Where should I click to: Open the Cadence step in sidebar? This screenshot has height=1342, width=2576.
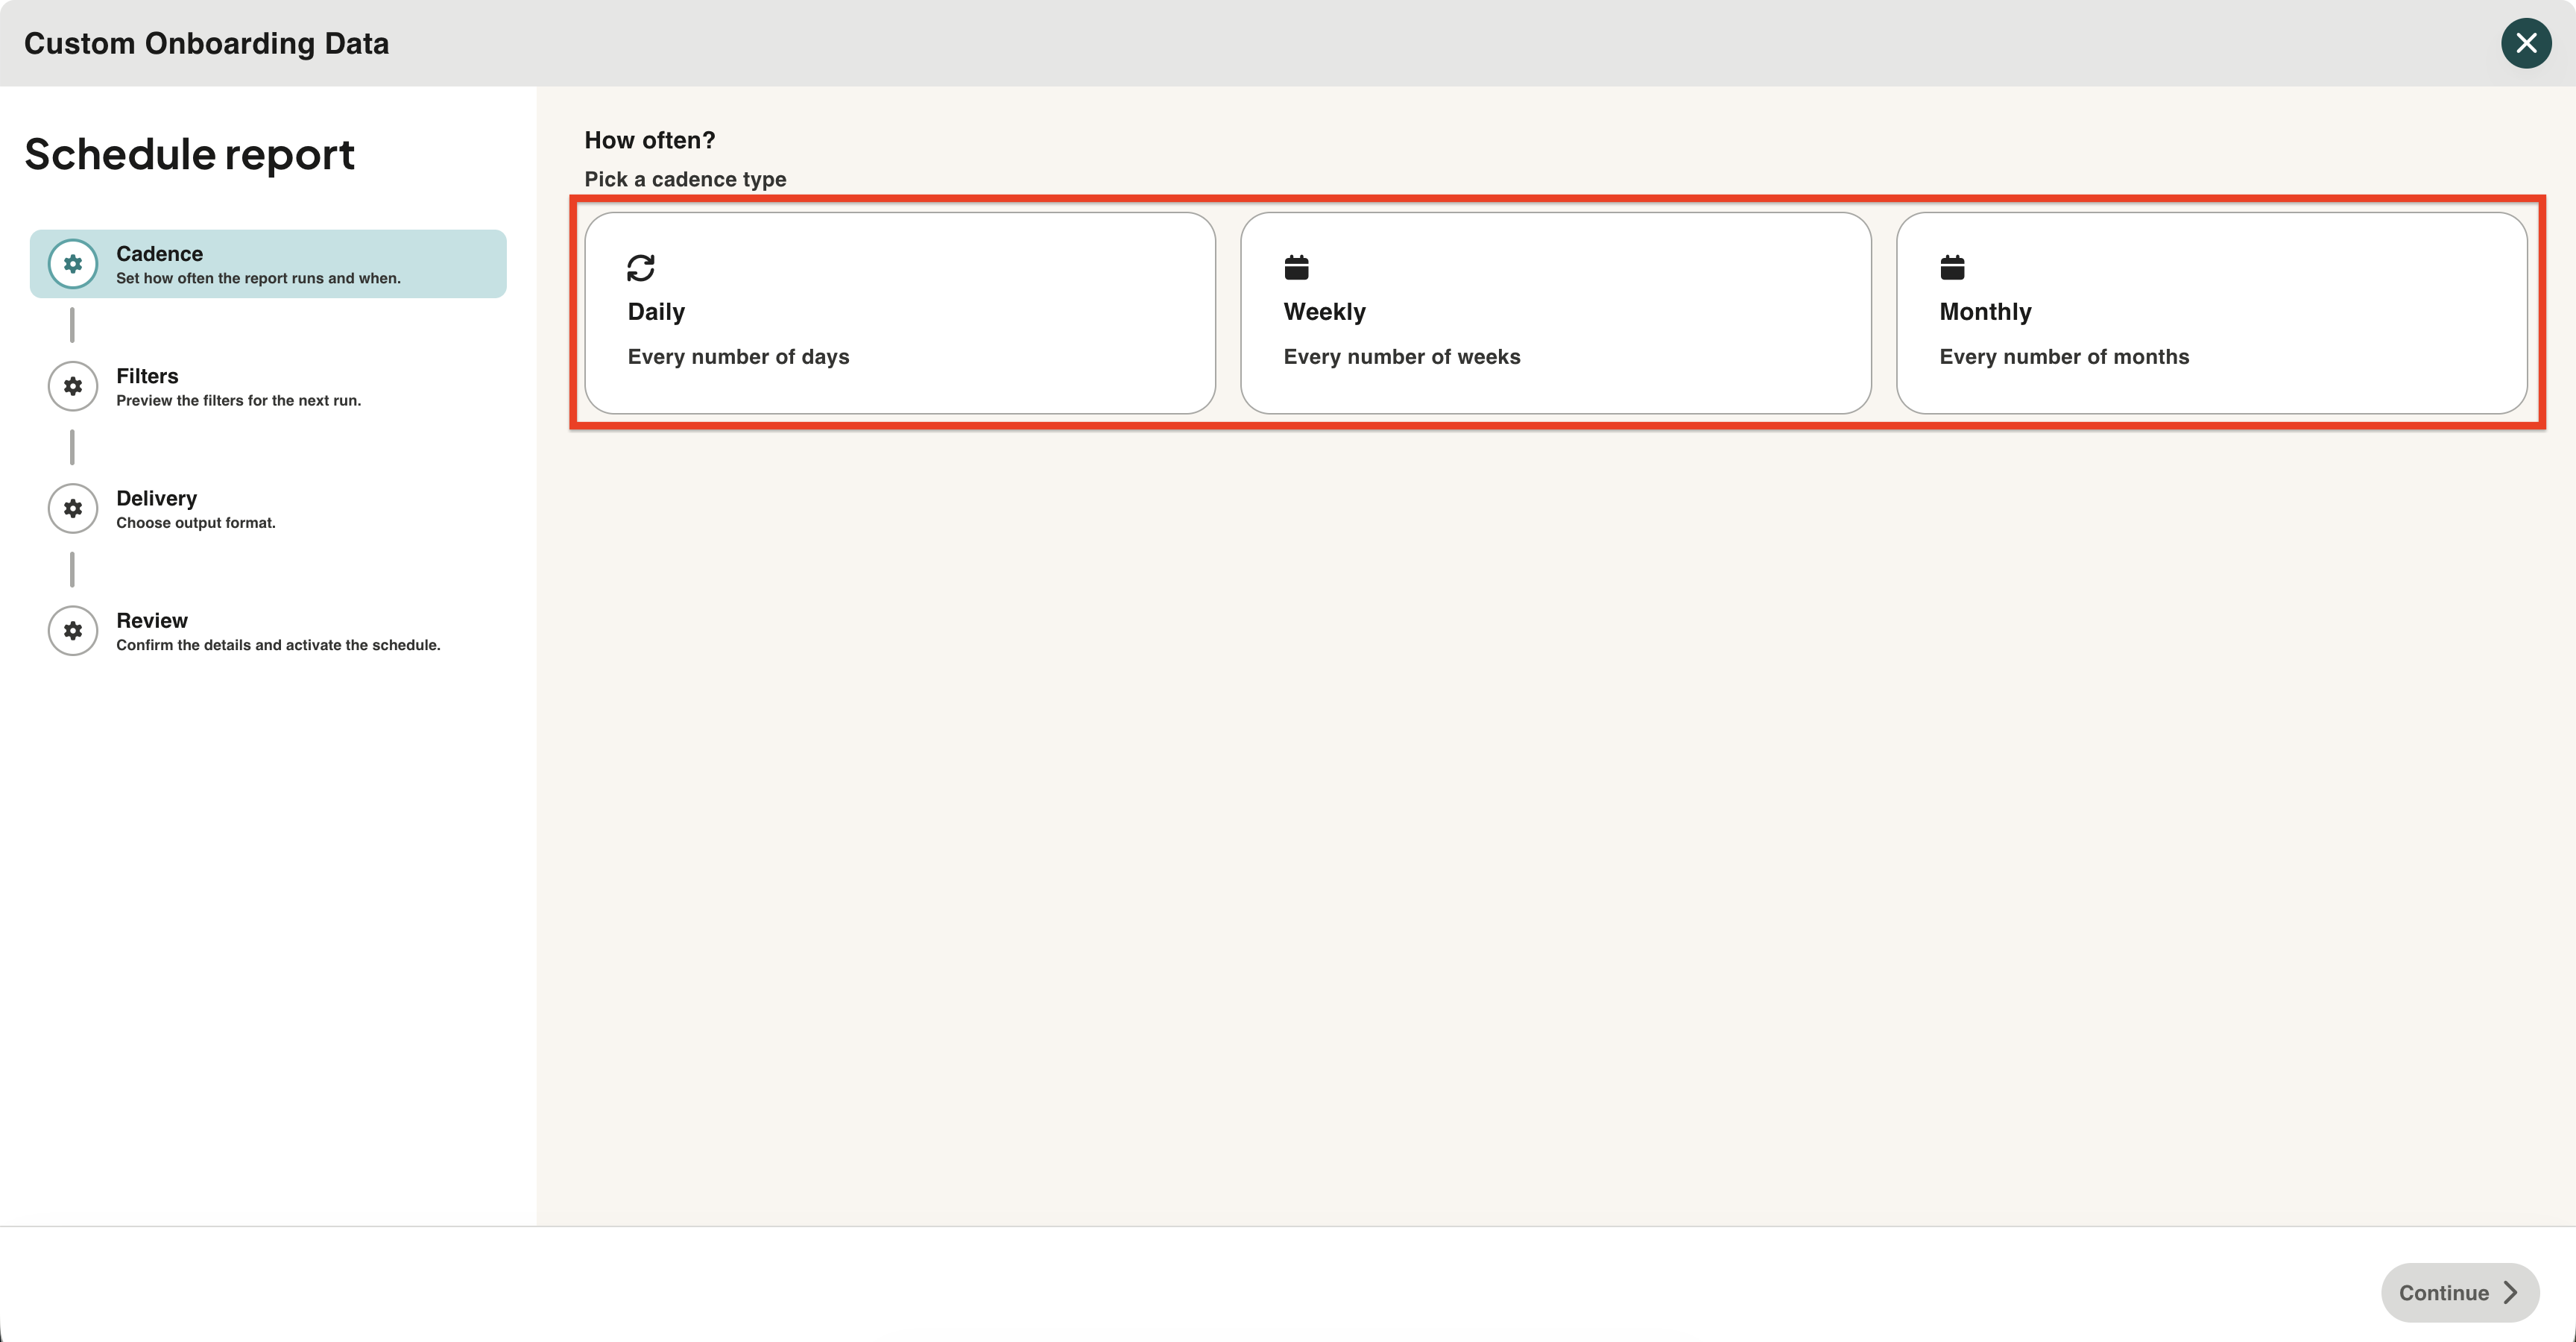point(268,264)
